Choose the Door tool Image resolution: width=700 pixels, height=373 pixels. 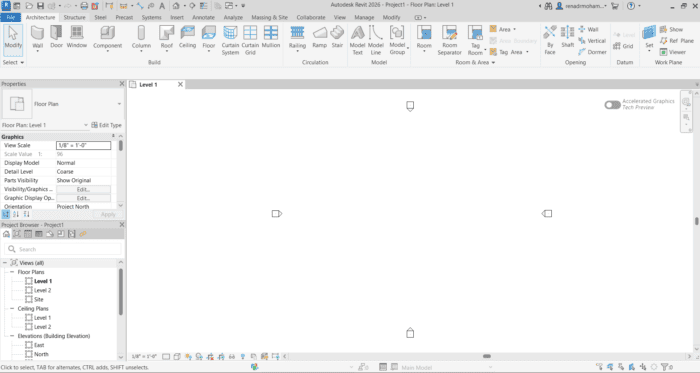(x=56, y=37)
